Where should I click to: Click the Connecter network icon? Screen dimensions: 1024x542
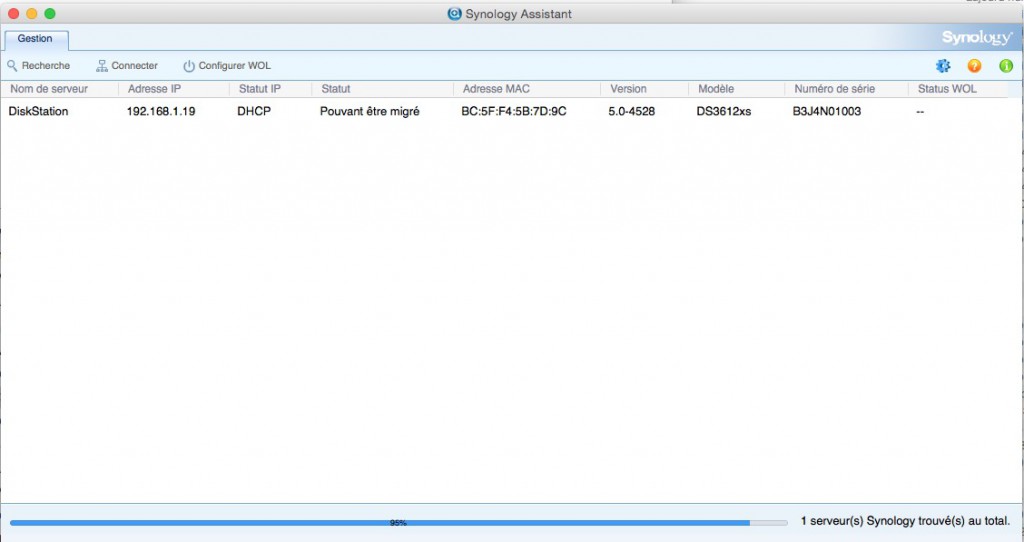pos(101,66)
